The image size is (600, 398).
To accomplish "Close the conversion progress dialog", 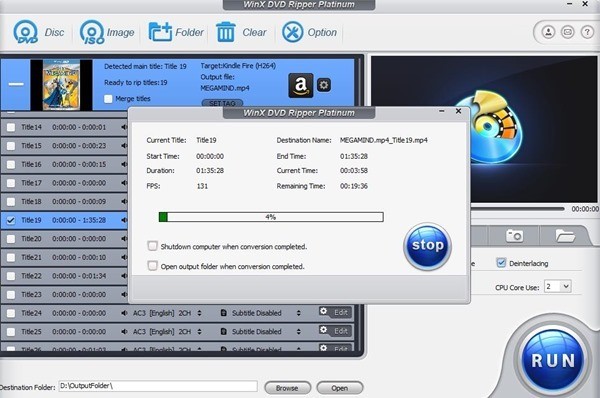I will [x=458, y=111].
